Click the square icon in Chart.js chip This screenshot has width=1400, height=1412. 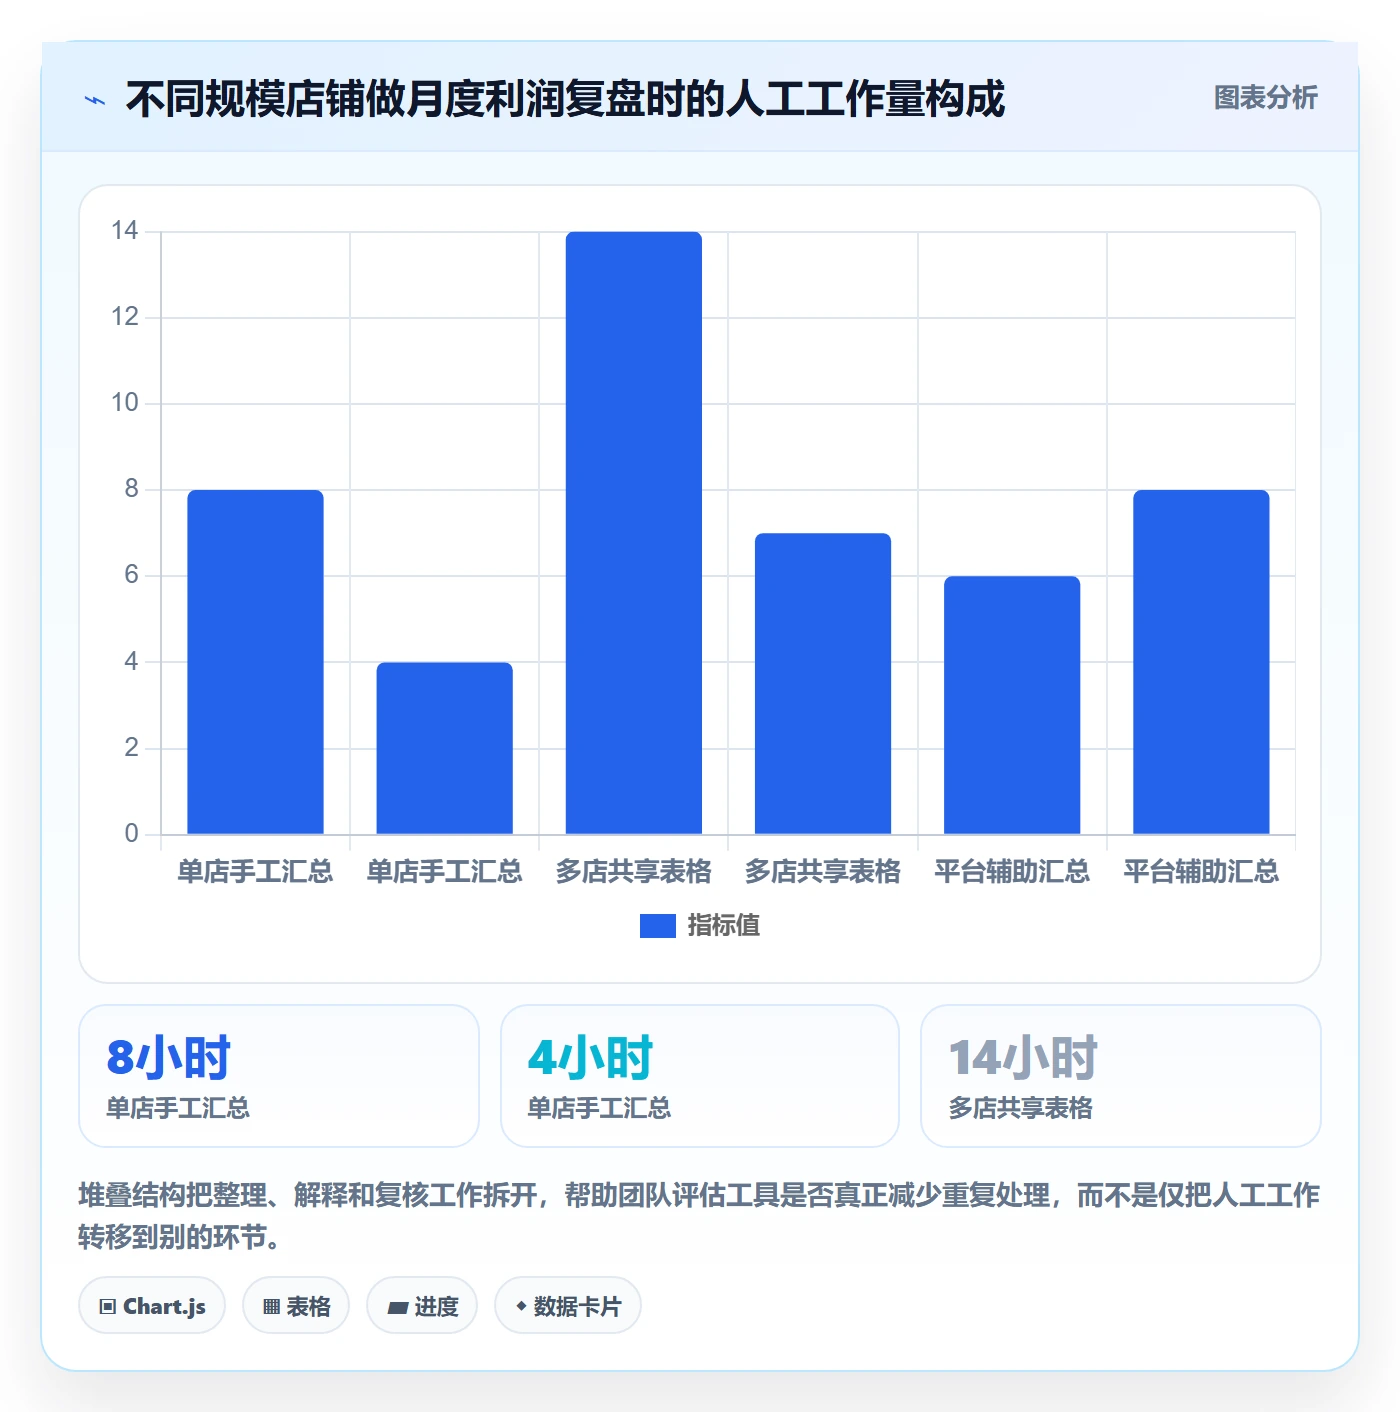tap(108, 1306)
